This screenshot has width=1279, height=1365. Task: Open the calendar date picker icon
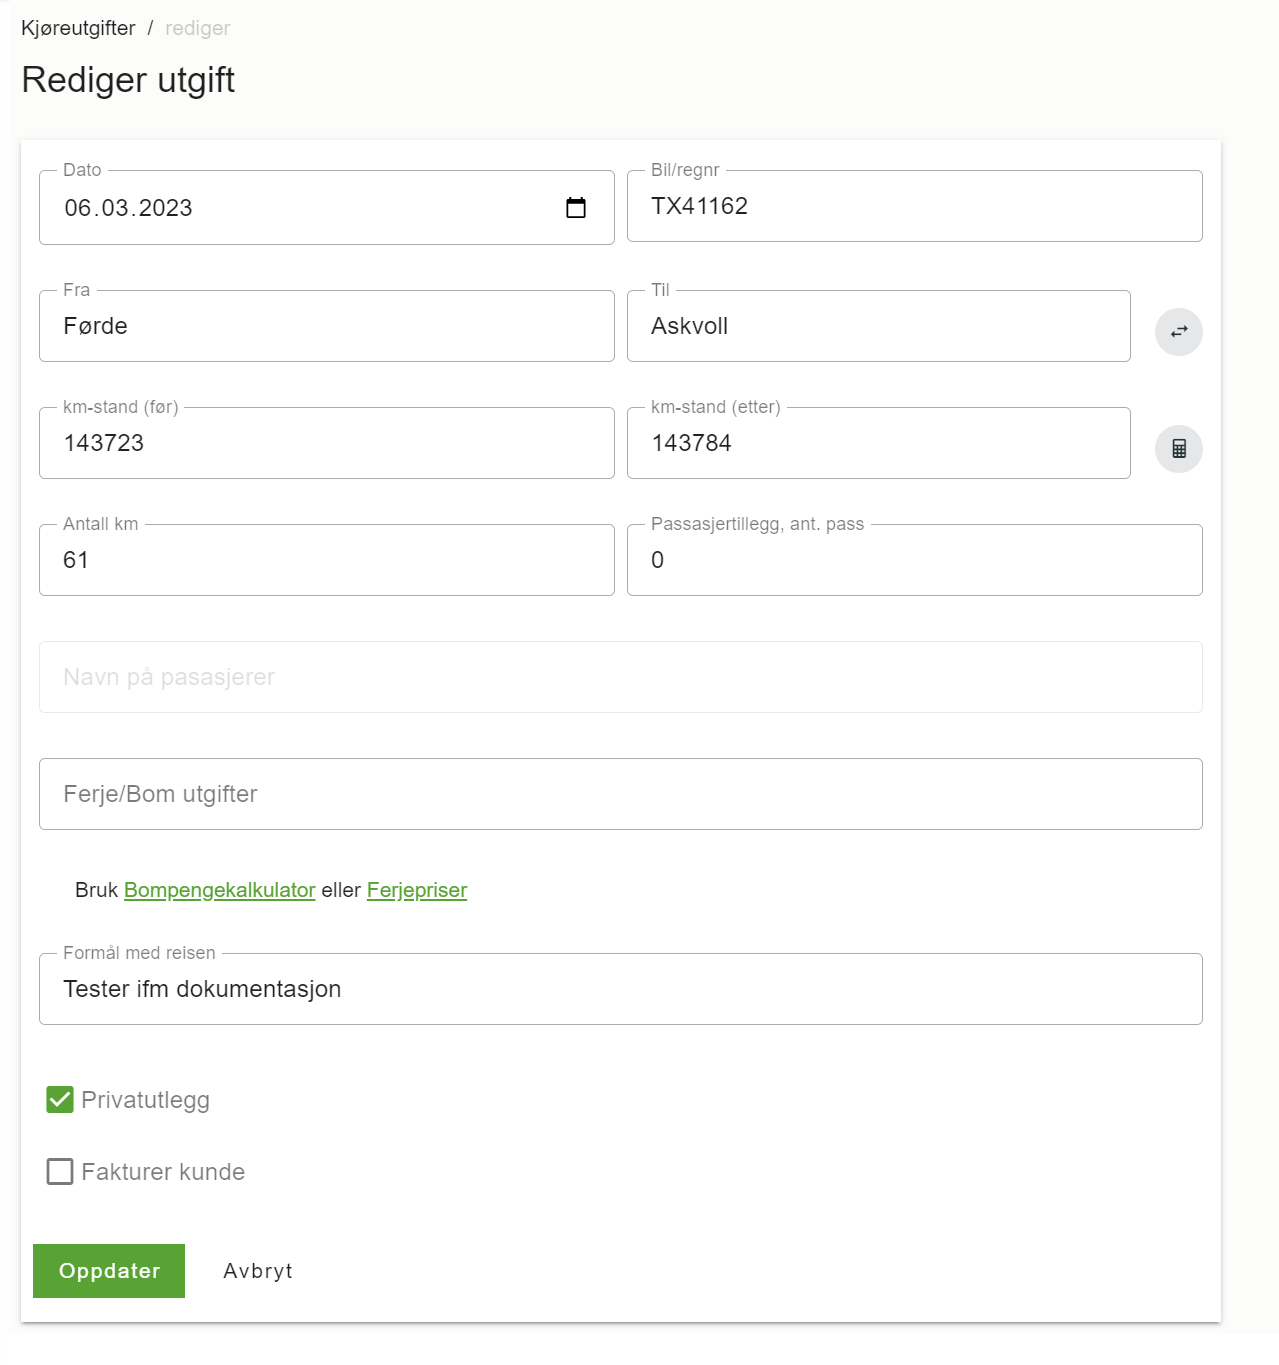click(576, 208)
